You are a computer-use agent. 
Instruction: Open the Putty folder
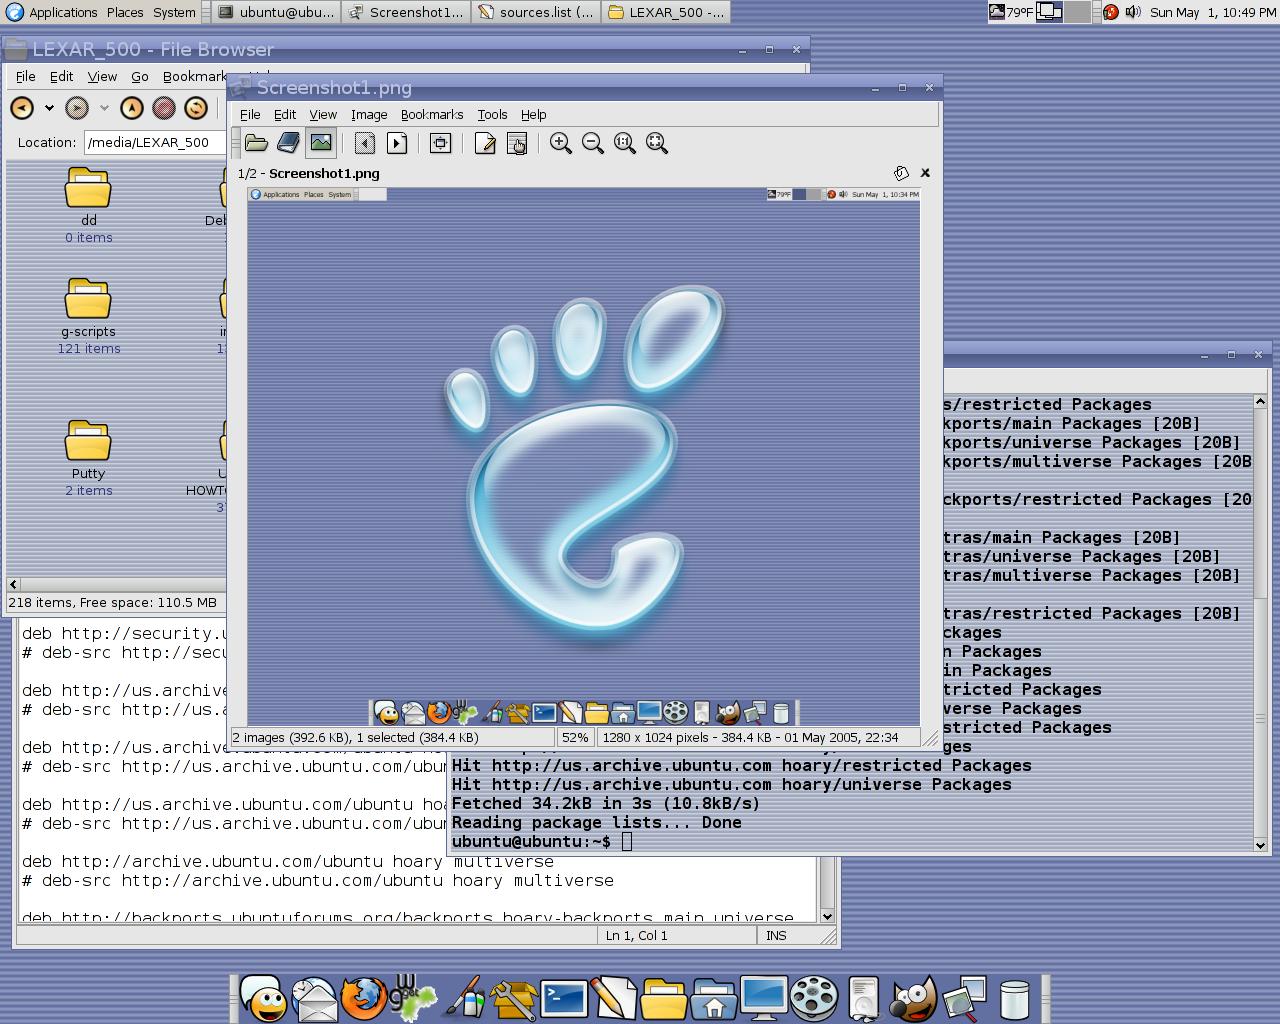[x=88, y=442]
